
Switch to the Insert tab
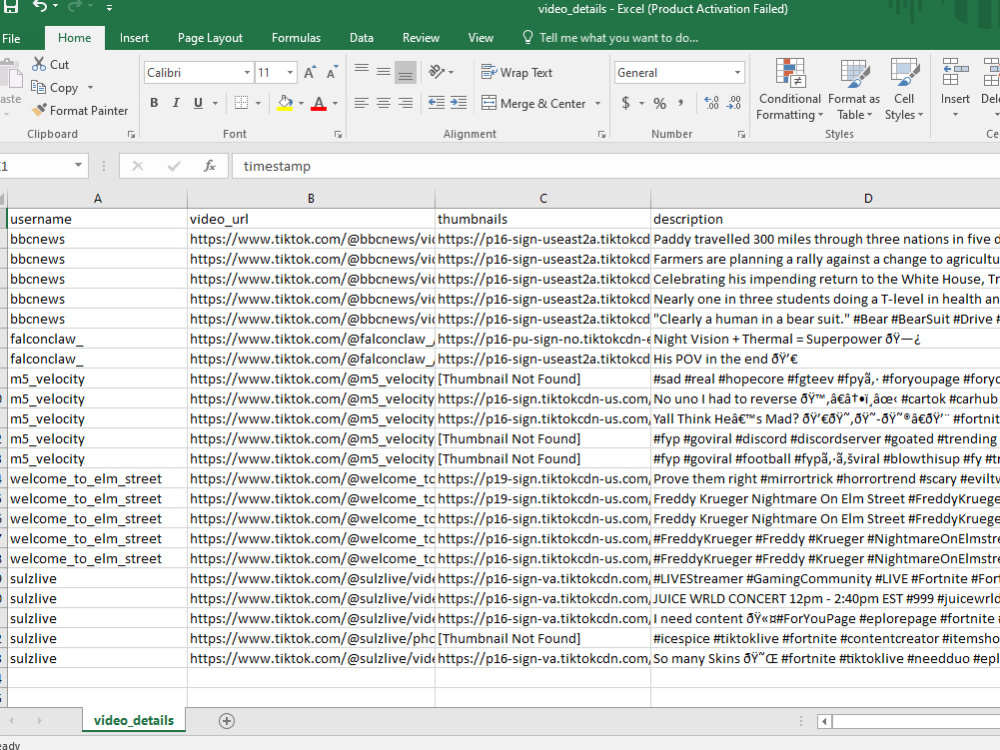click(134, 38)
